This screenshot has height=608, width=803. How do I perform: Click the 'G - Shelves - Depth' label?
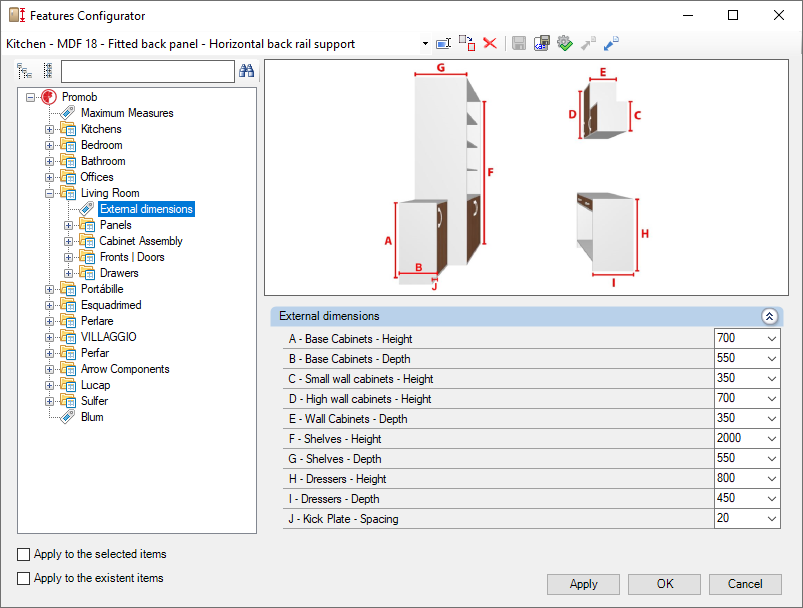pos(335,458)
